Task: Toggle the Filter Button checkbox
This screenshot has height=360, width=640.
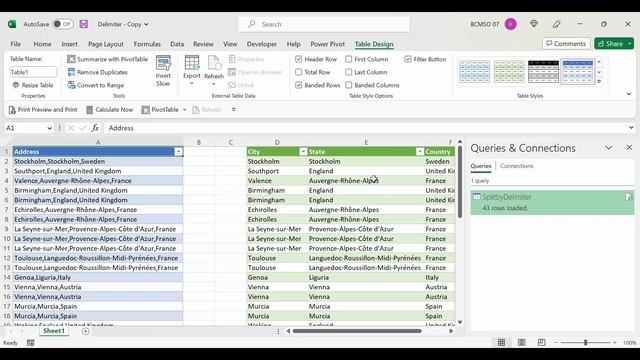Action: [x=408, y=59]
